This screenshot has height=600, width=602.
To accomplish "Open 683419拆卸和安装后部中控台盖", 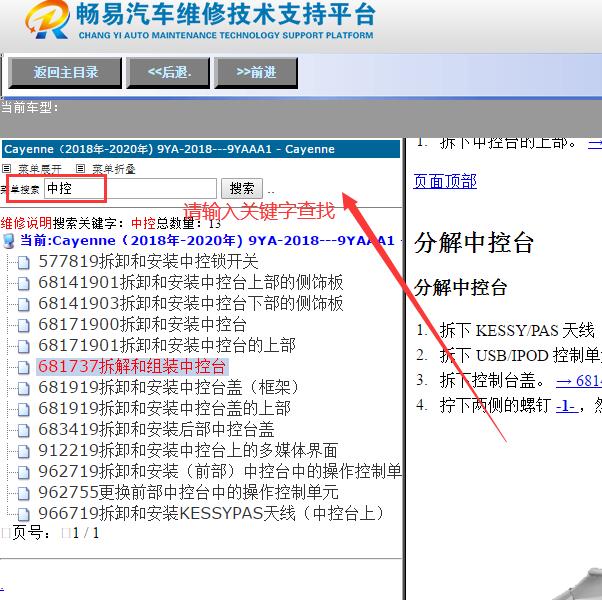I will point(156,429).
